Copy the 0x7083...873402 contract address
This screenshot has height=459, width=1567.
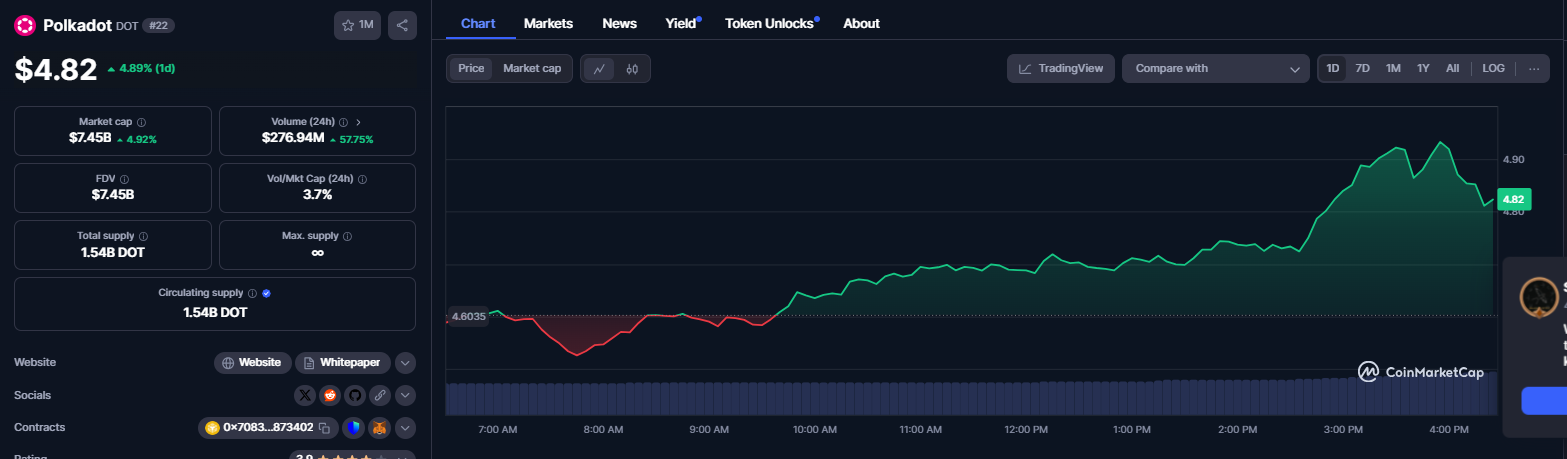point(324,428)
